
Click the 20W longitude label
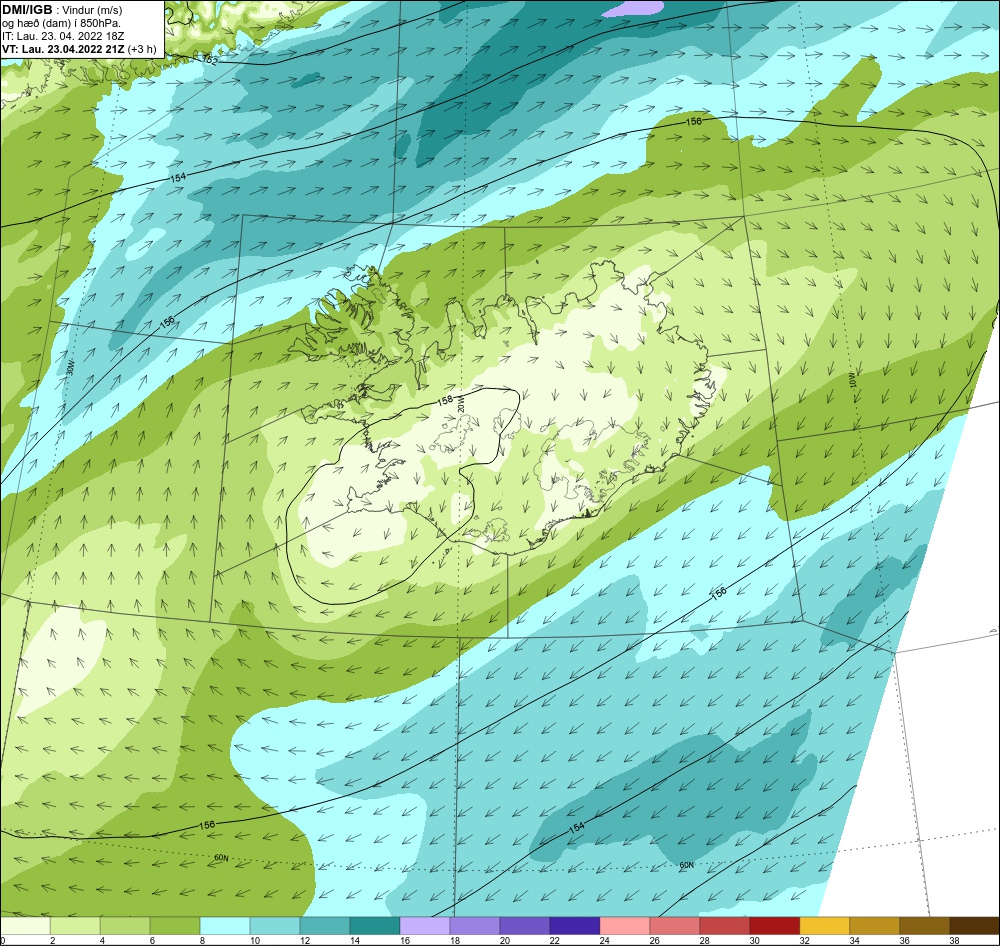tap(461, 404)
